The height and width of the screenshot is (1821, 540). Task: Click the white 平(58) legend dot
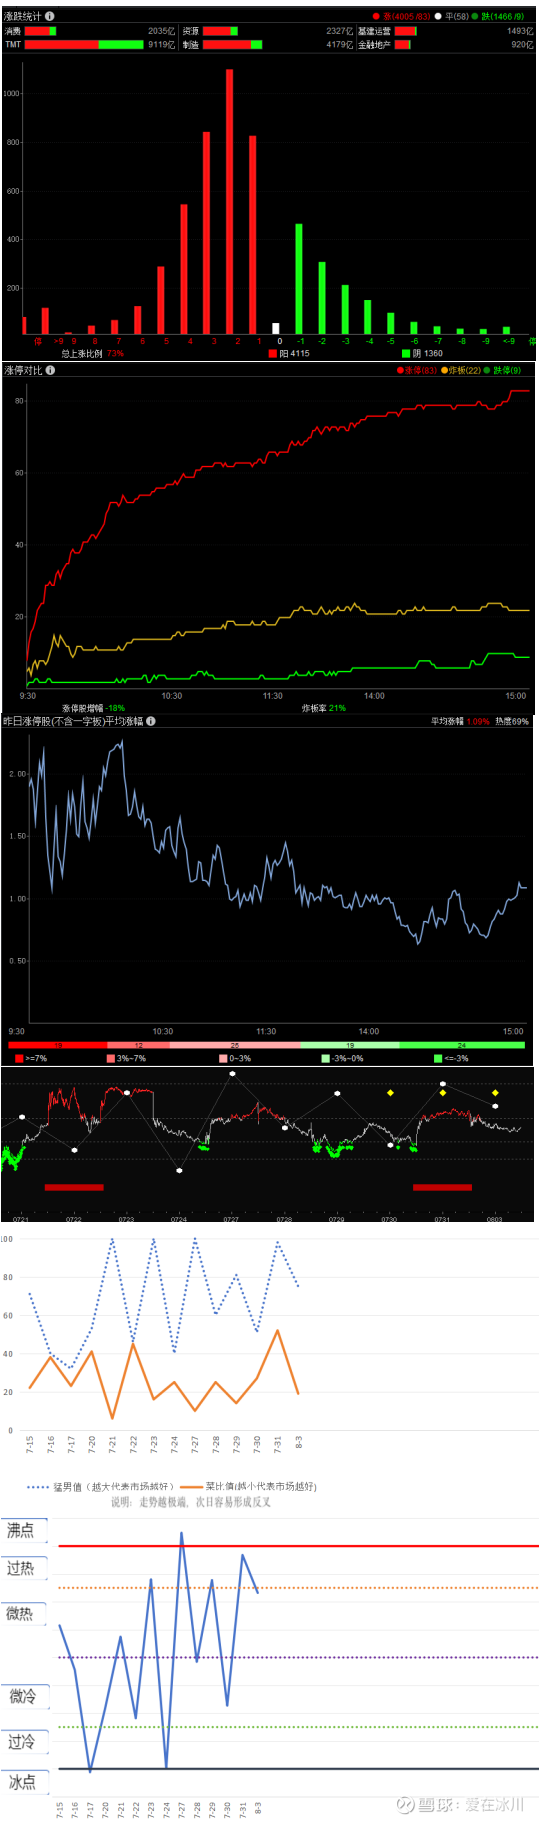pos(438,17)
